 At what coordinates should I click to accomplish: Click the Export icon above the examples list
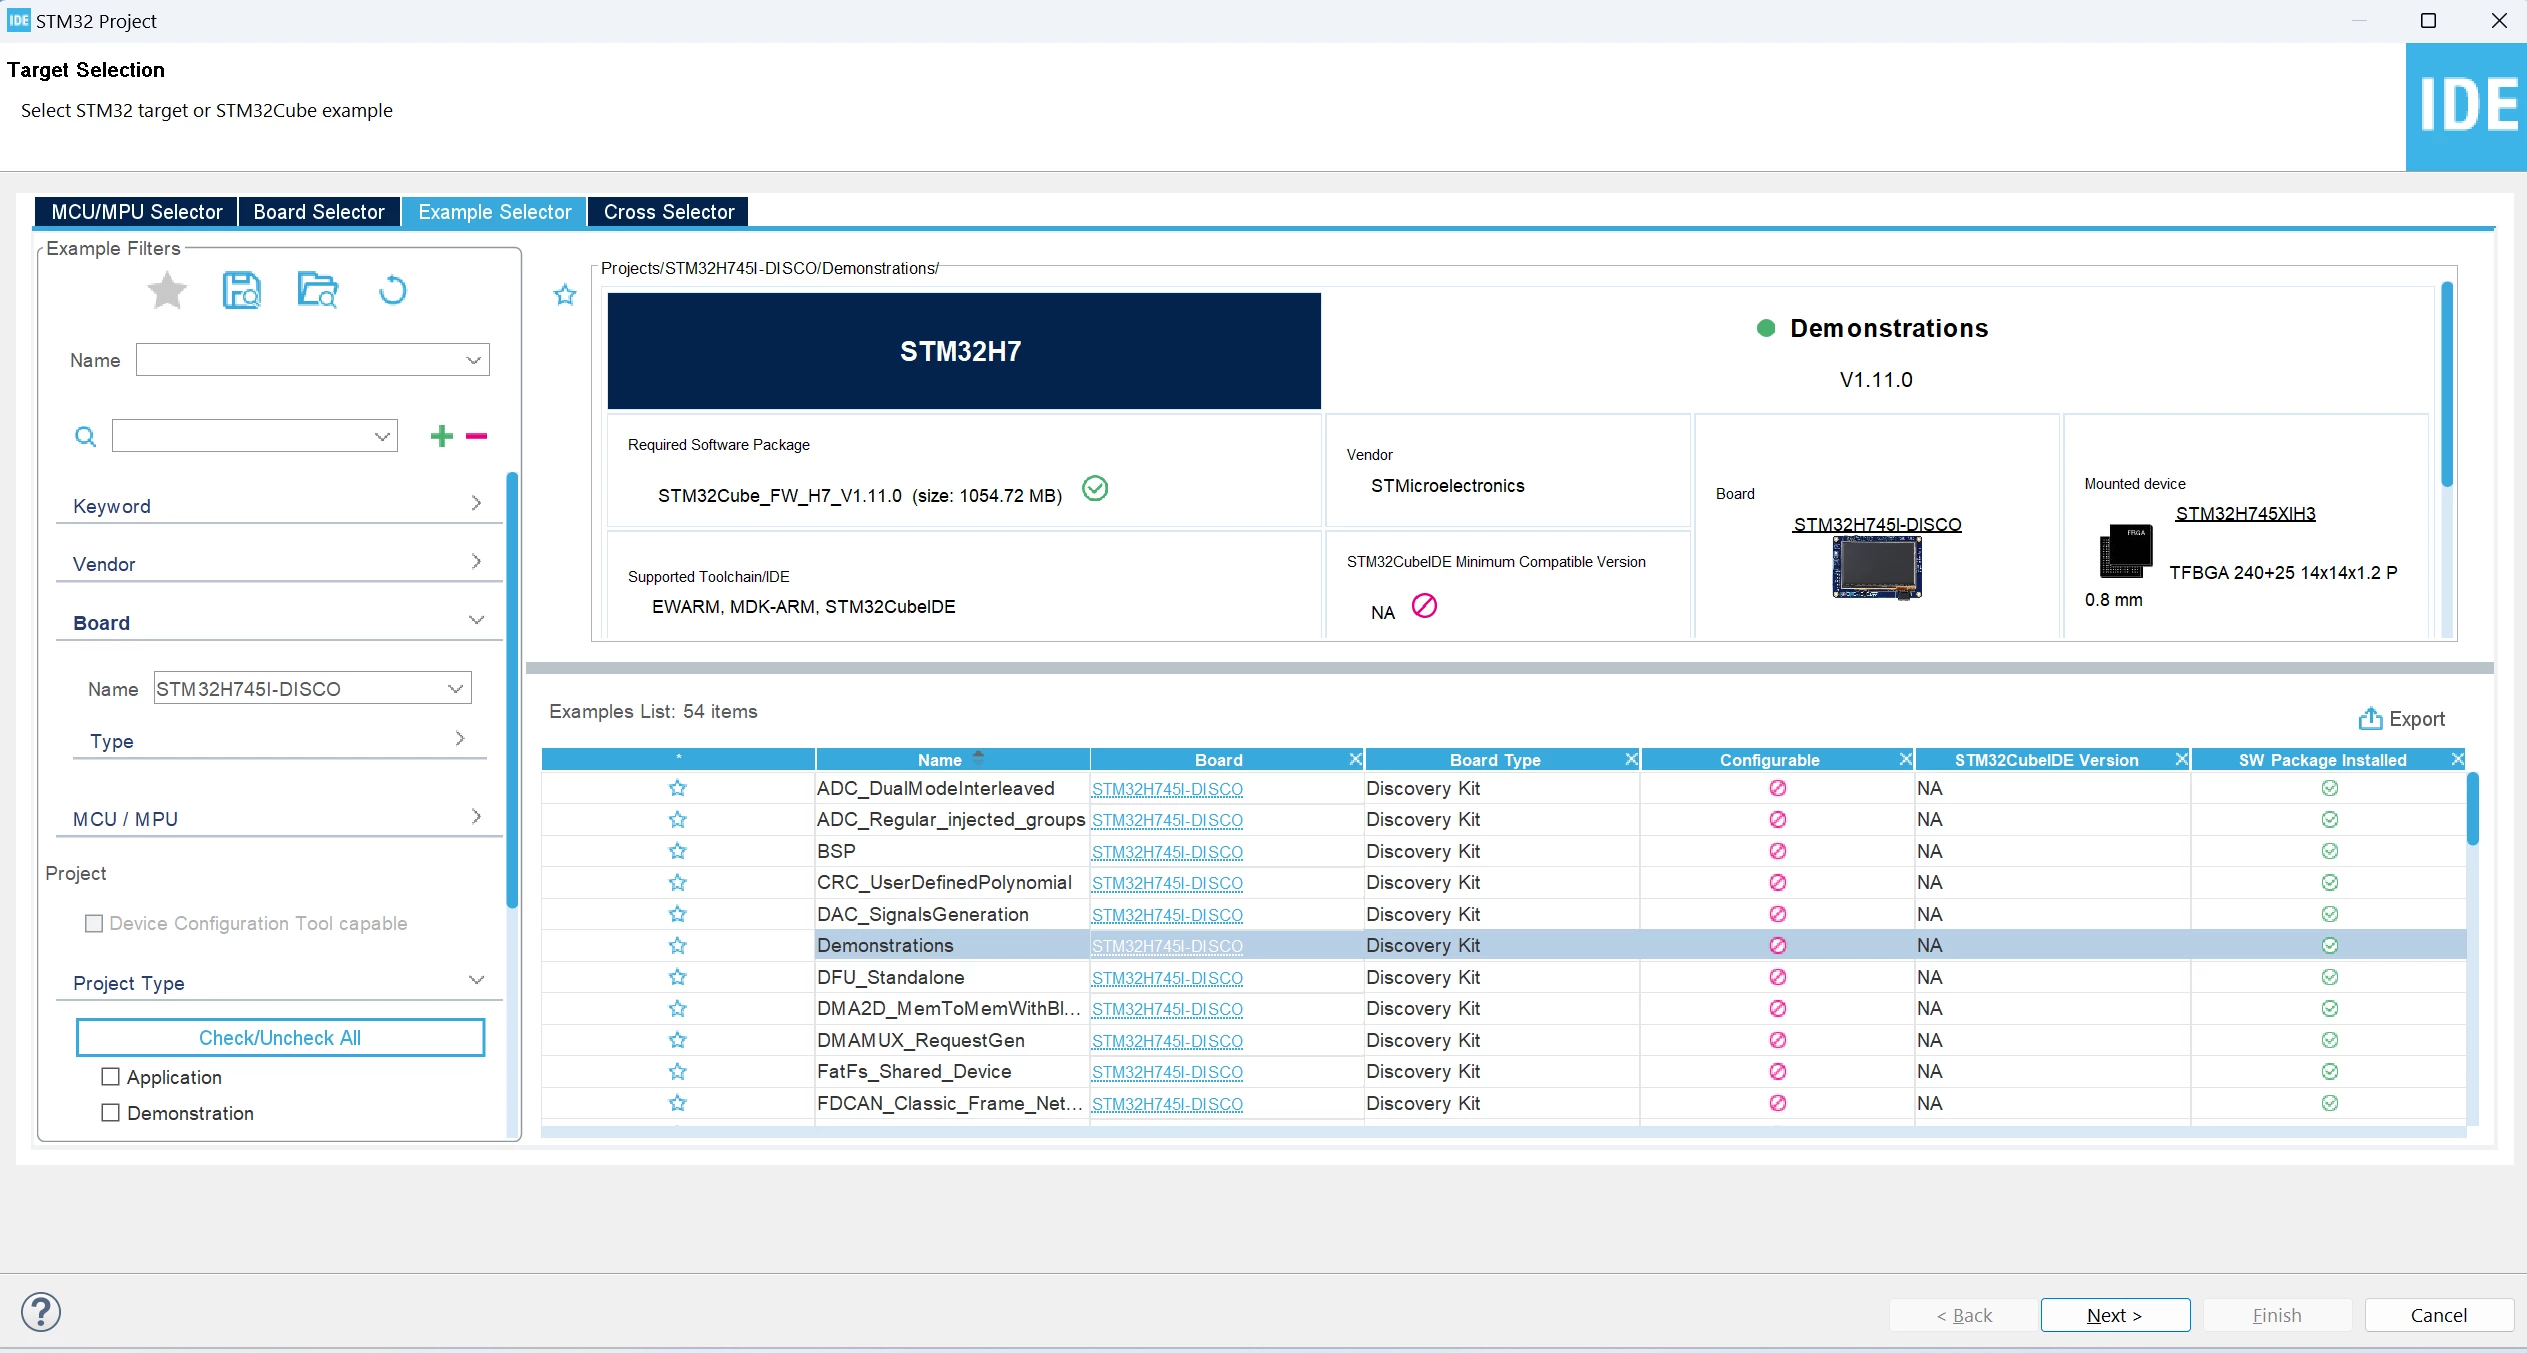coord(2370,718)
